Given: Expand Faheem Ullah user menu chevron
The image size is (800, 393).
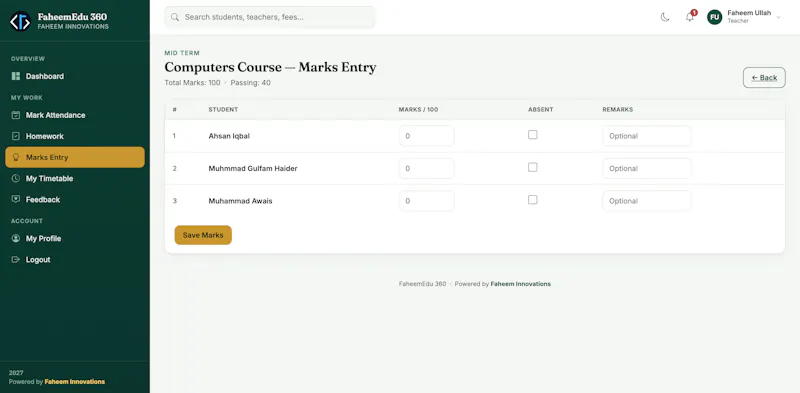Looking at the screenshot, I should tap(779, 17).
